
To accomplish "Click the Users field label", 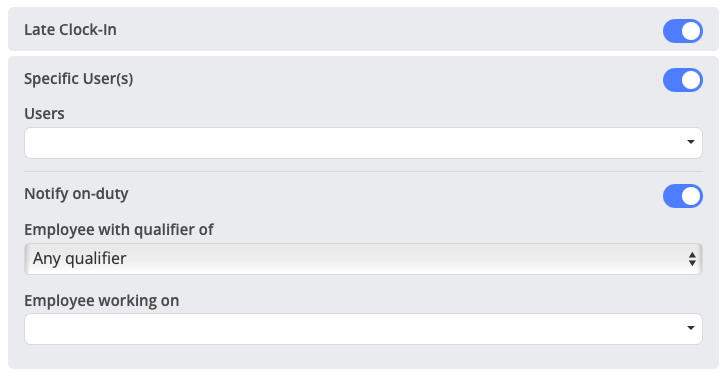I will pyautogui.click(x=44, y=114).
